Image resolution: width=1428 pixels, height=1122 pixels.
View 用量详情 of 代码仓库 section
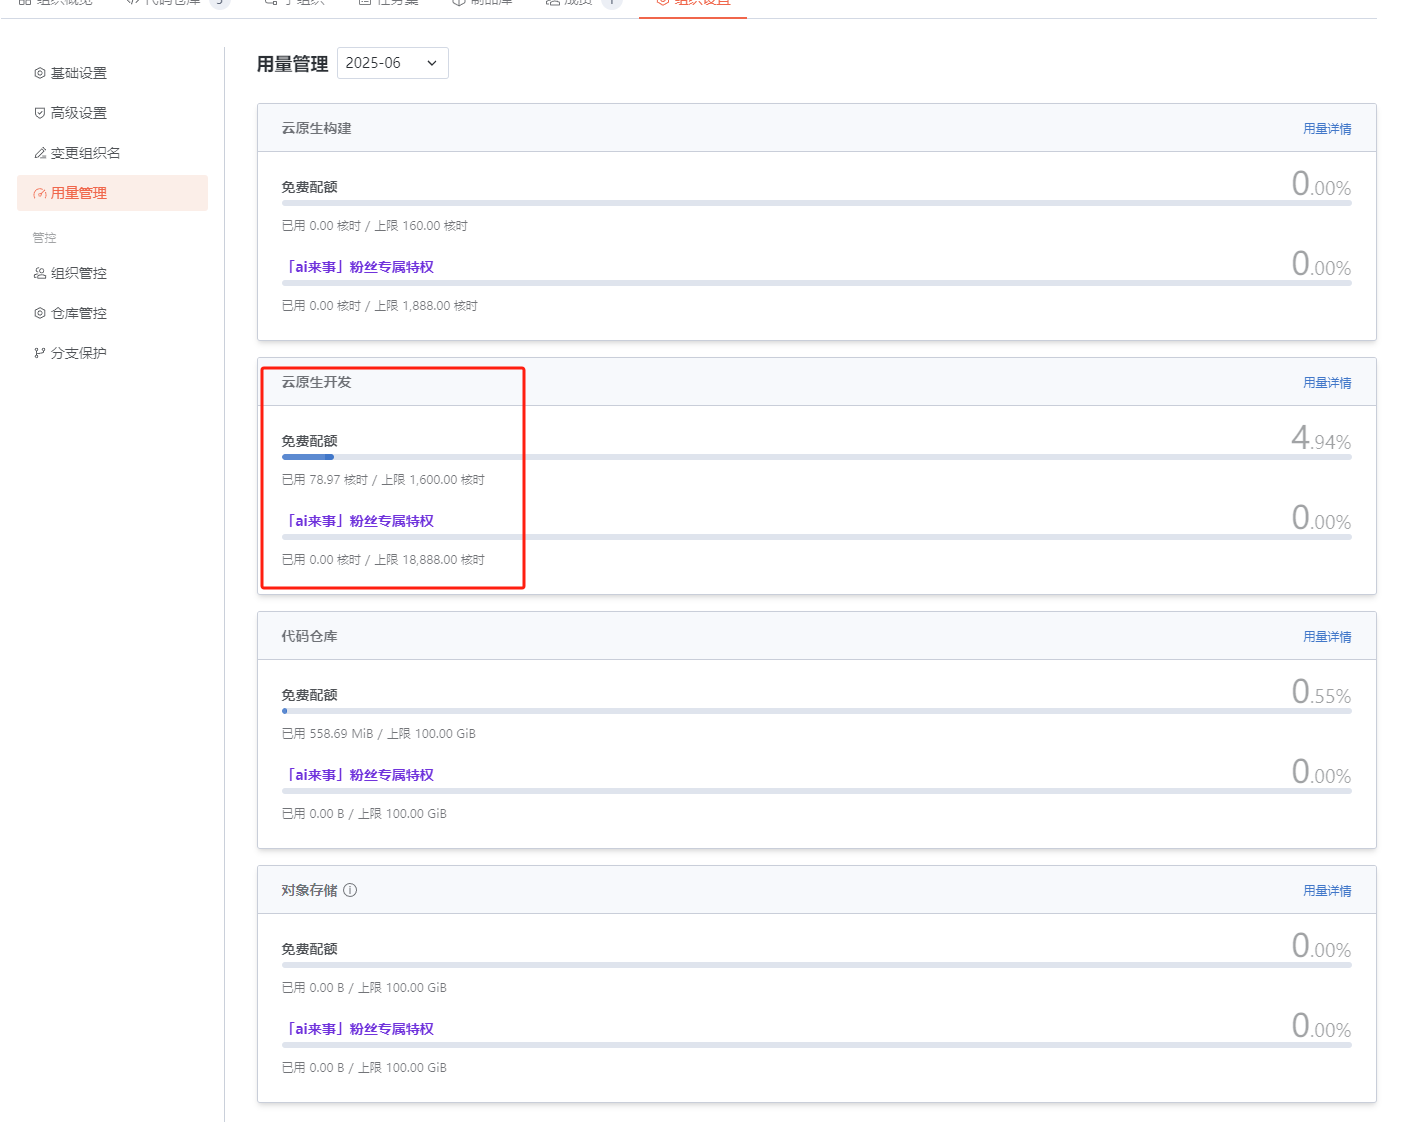point(1326,637)
